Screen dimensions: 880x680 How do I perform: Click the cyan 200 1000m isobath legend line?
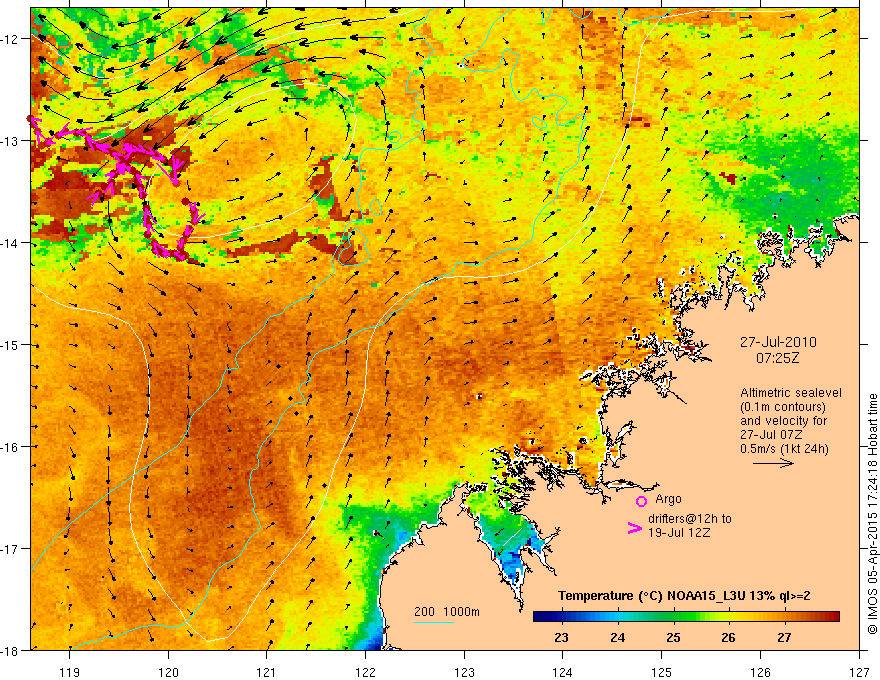click(x=434, y=622)
